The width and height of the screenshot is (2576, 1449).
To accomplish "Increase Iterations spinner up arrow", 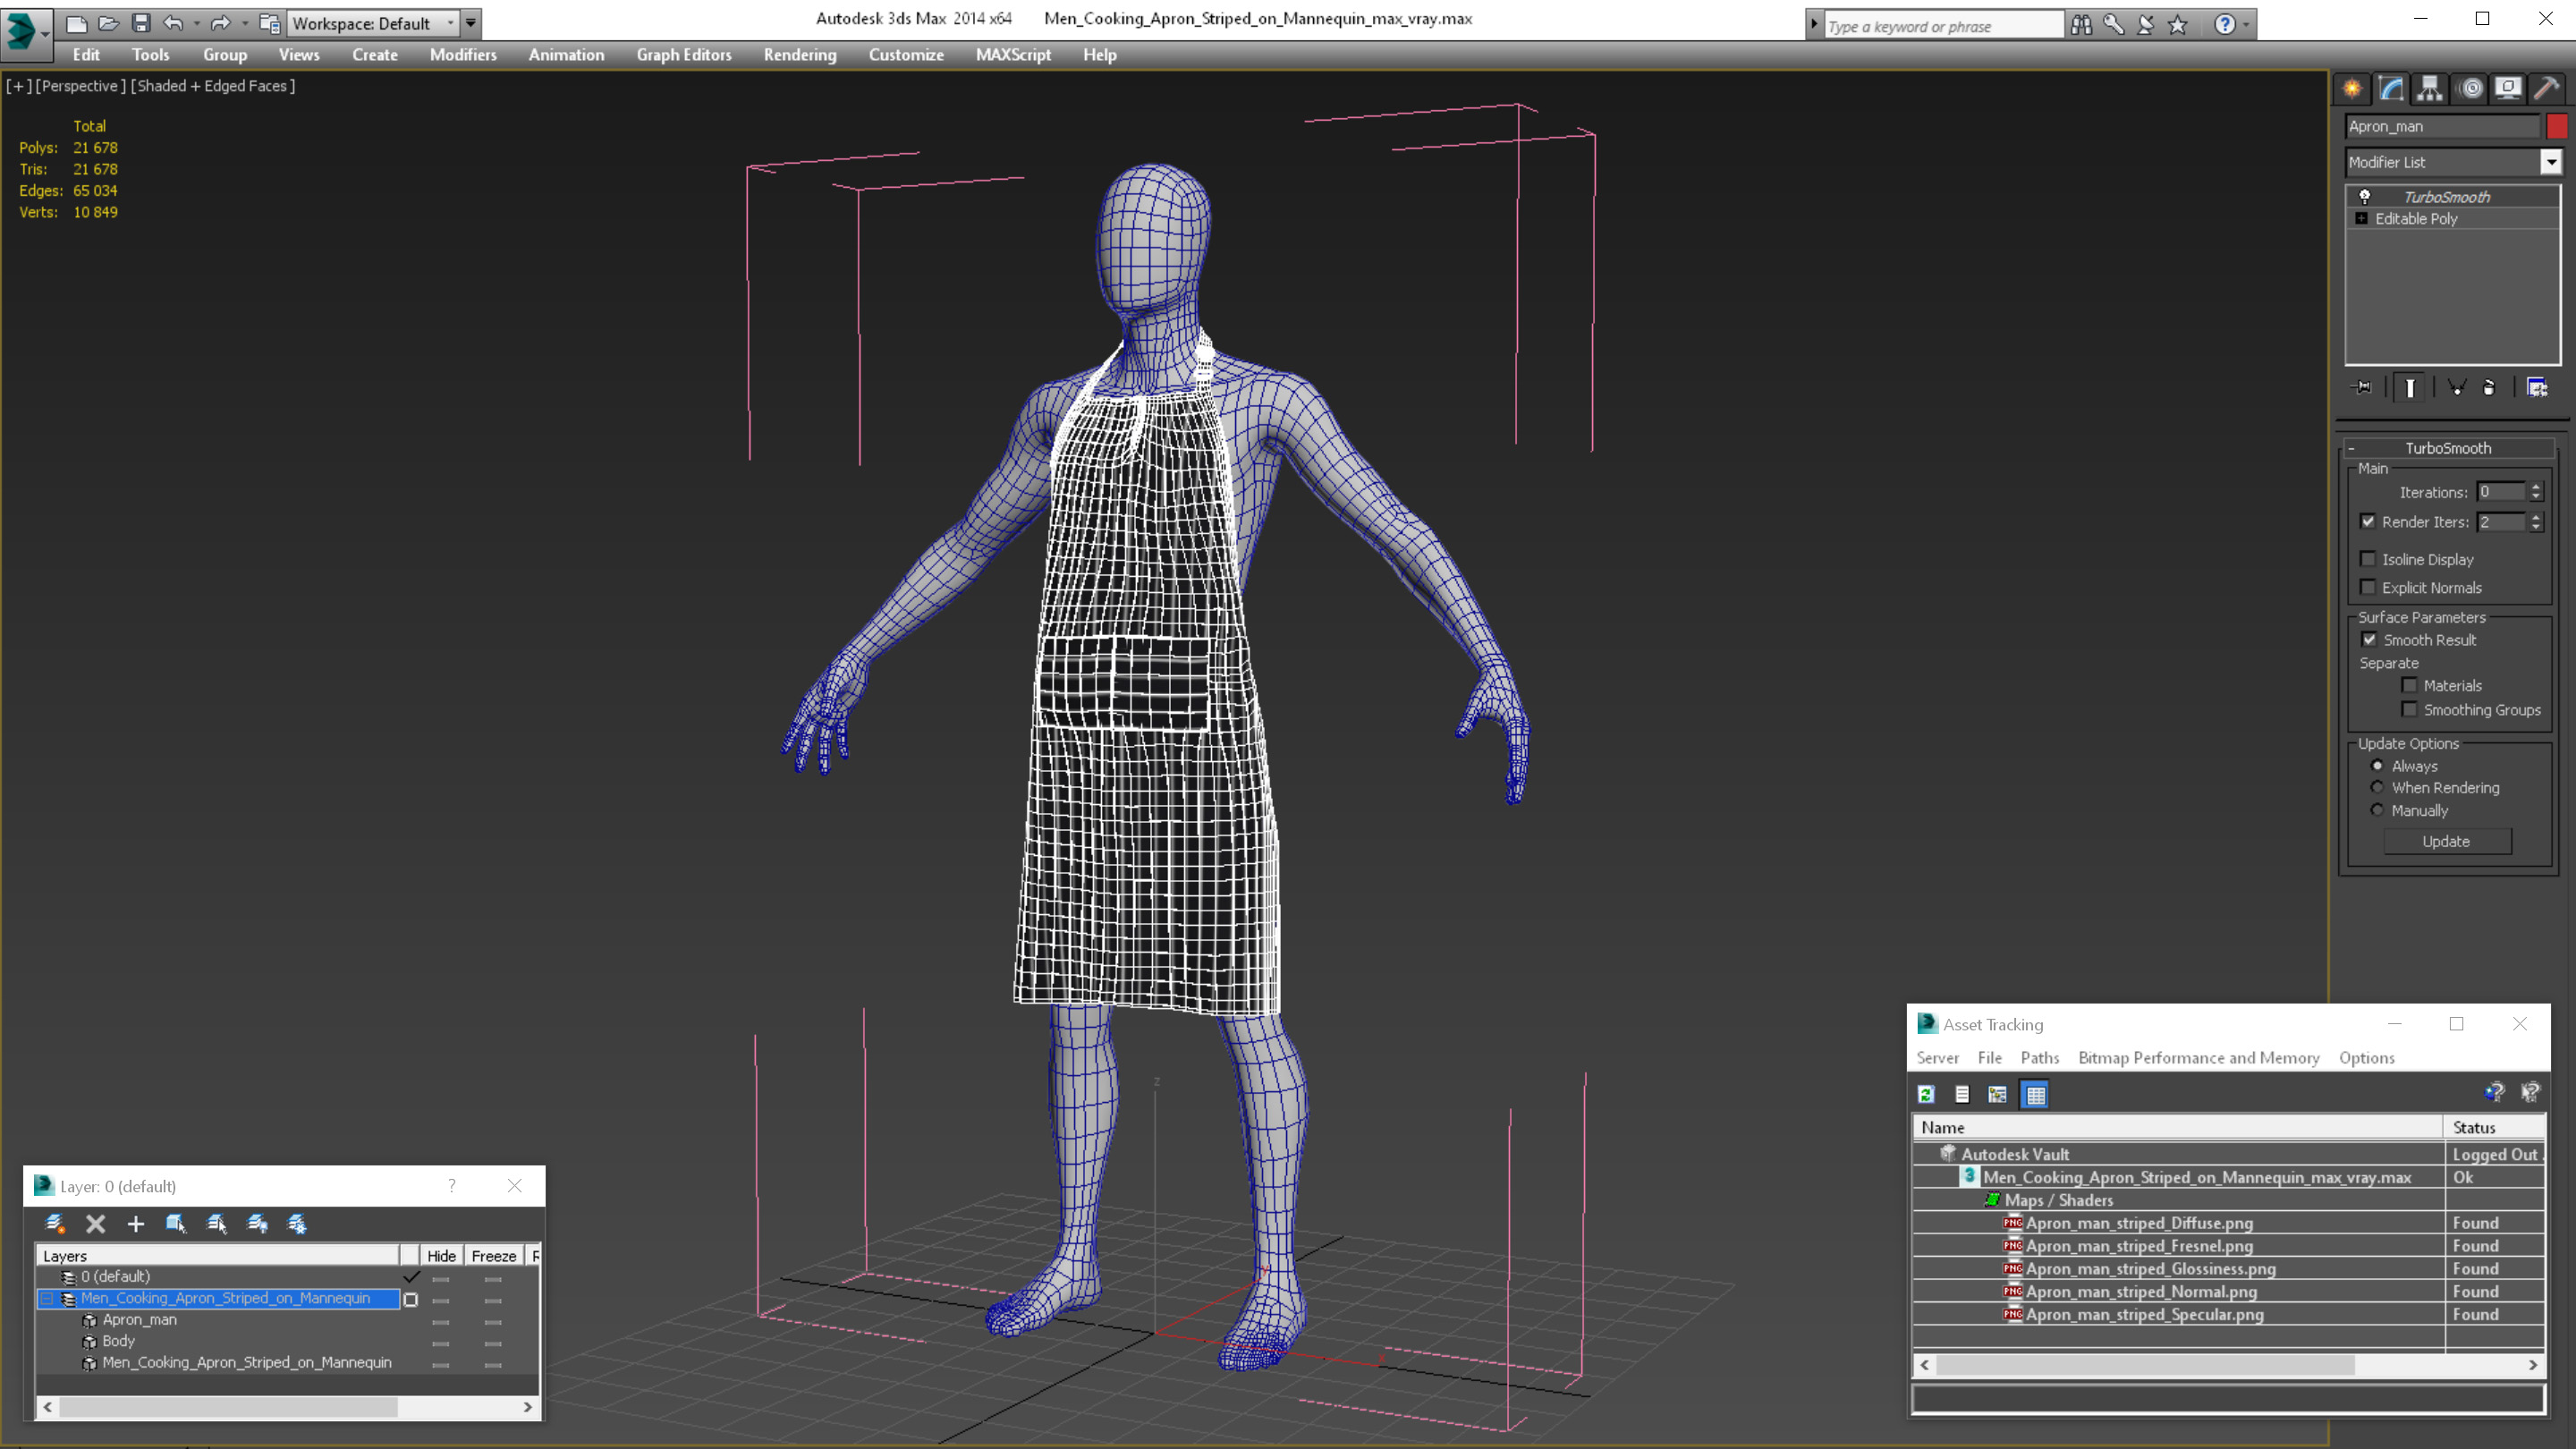I will (x=2535, y=486).
